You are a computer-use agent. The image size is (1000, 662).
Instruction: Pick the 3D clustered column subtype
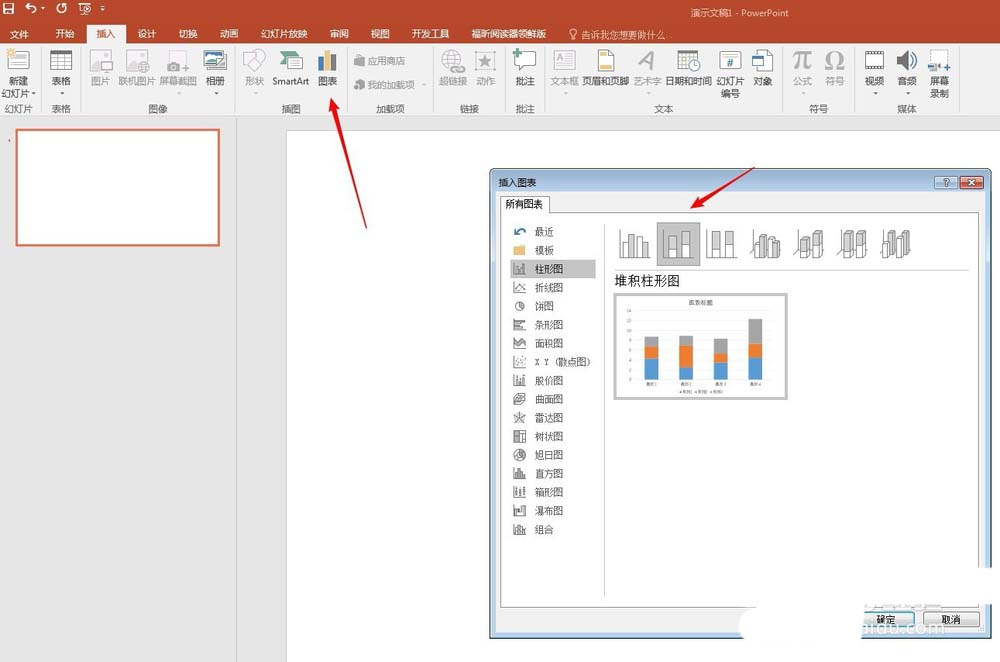765,244
